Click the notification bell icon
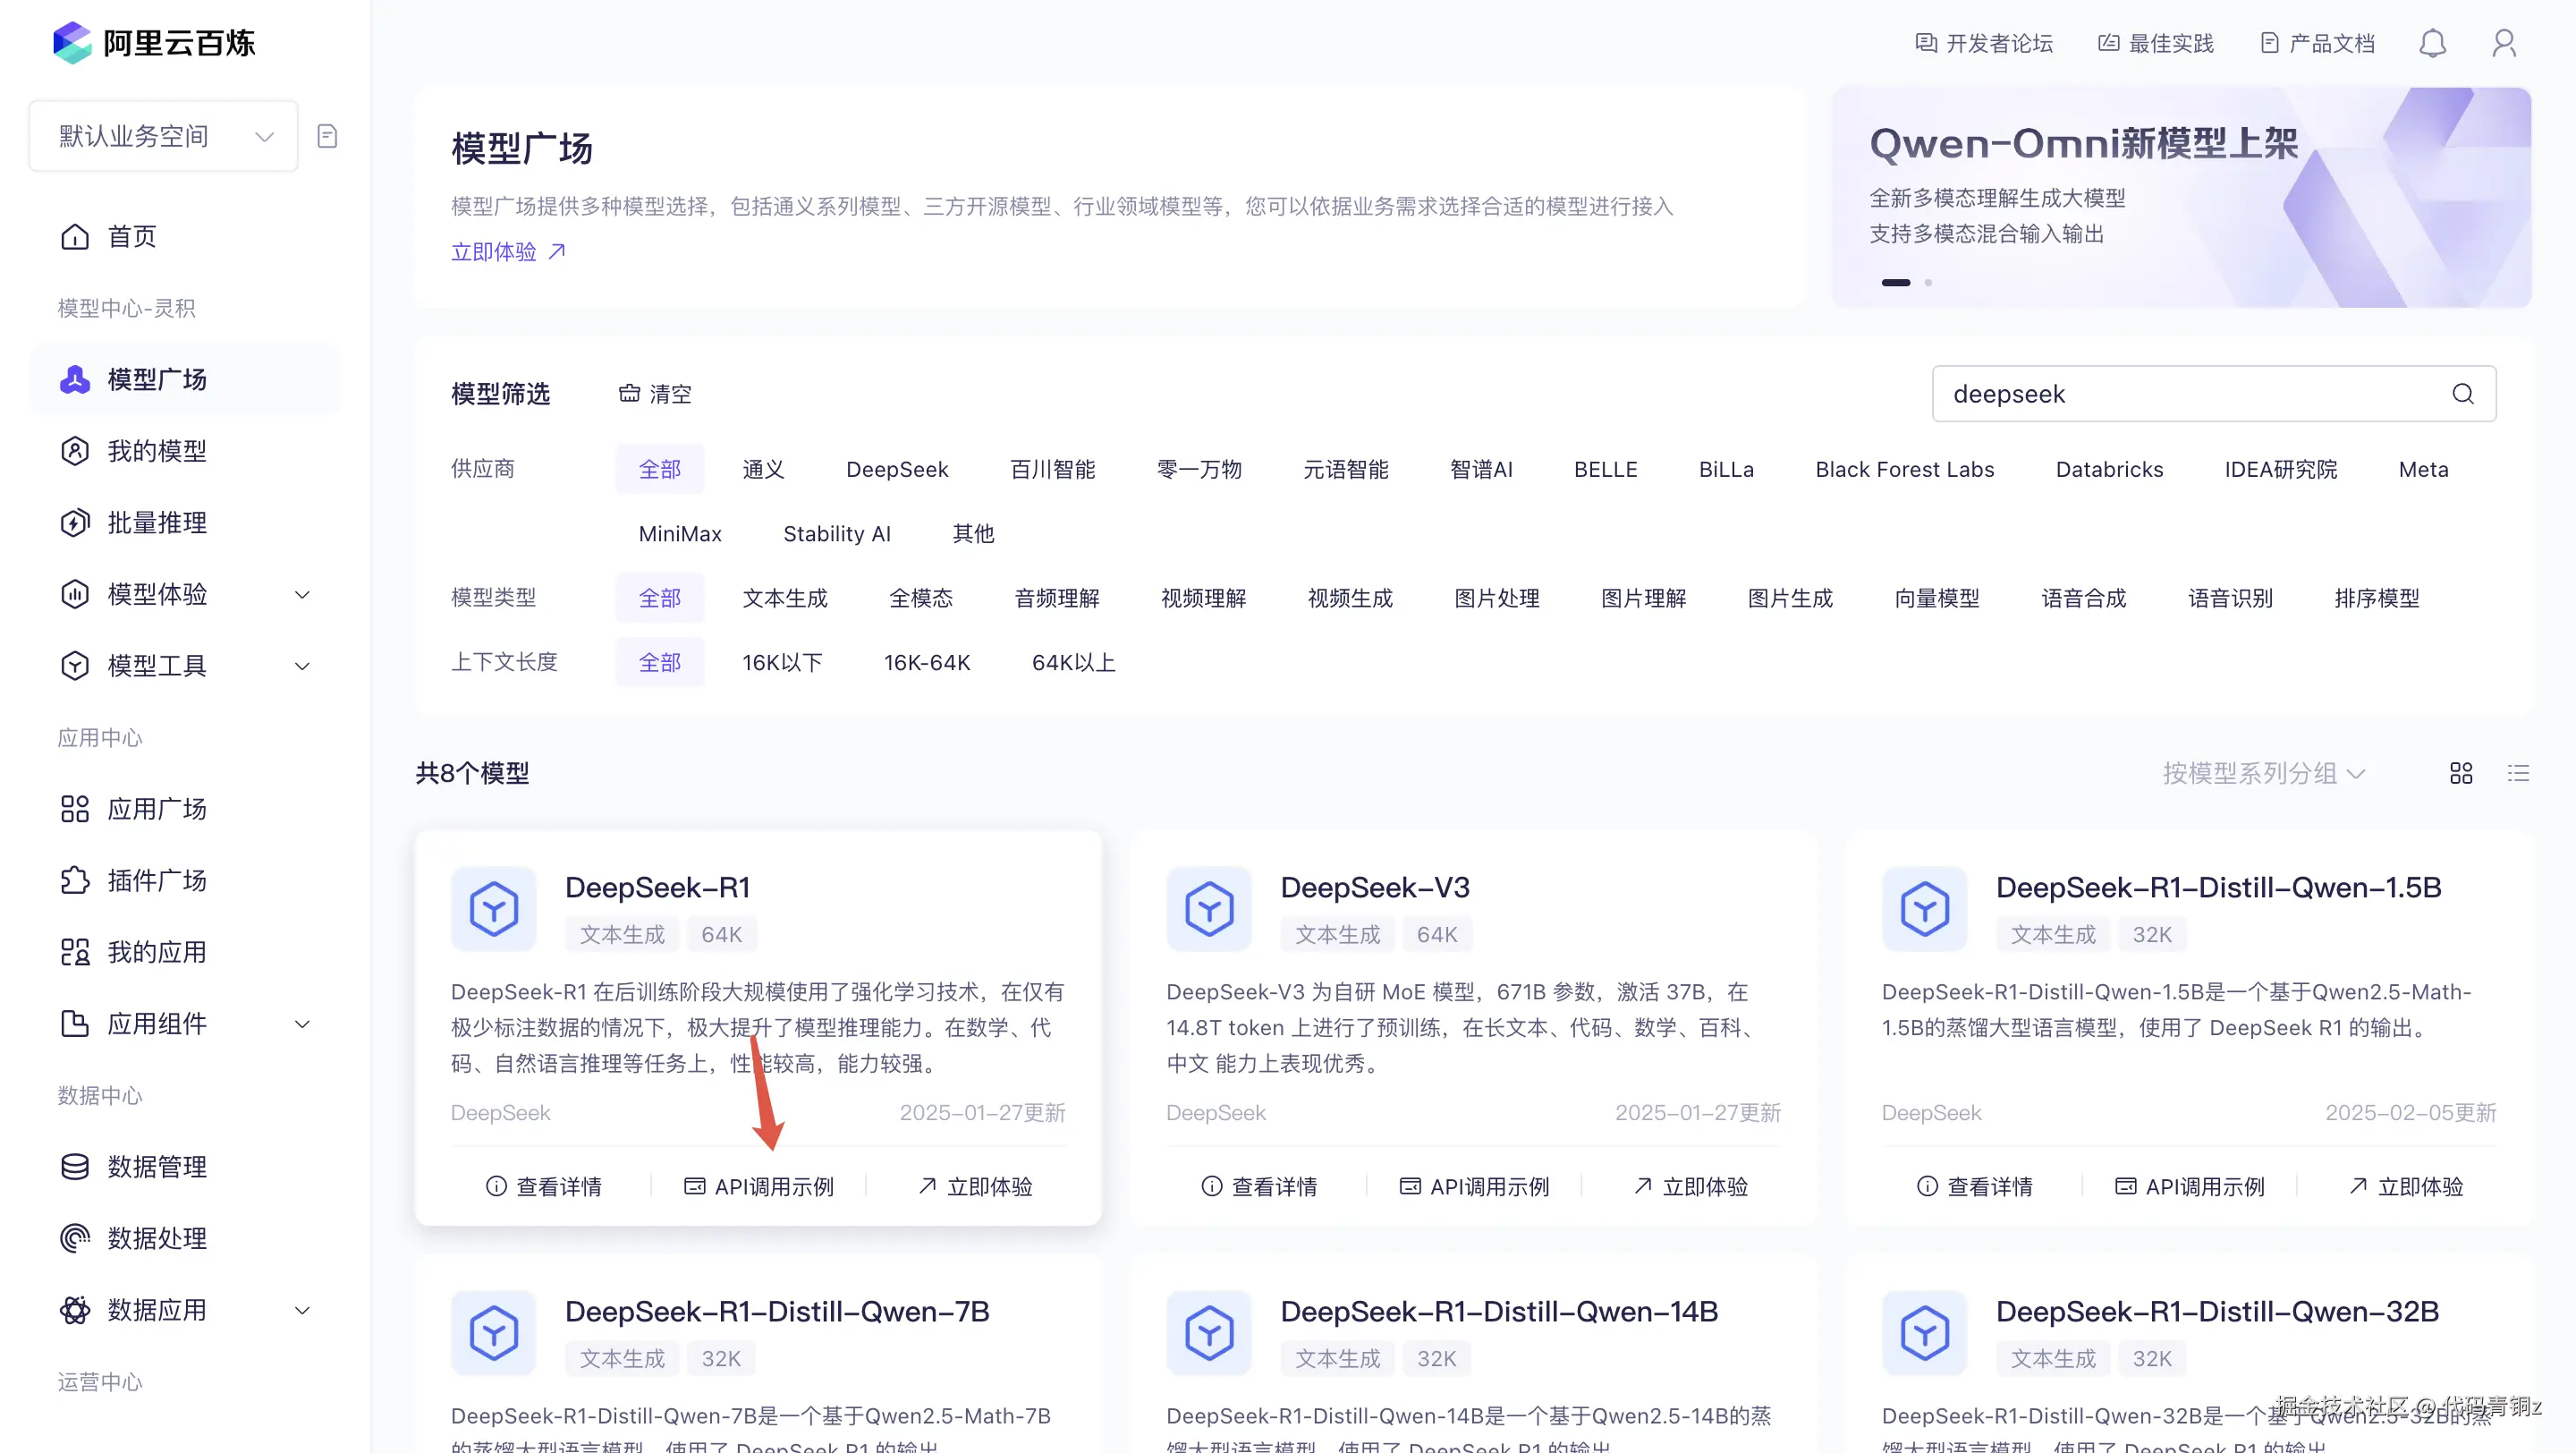This screenshot has width=2576, height=1453. pos(2432,43)
